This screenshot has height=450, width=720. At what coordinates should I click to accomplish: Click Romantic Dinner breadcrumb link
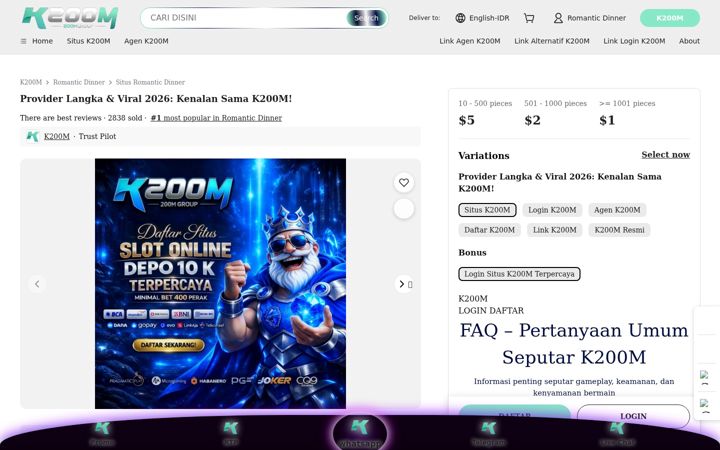click(79, 82)
